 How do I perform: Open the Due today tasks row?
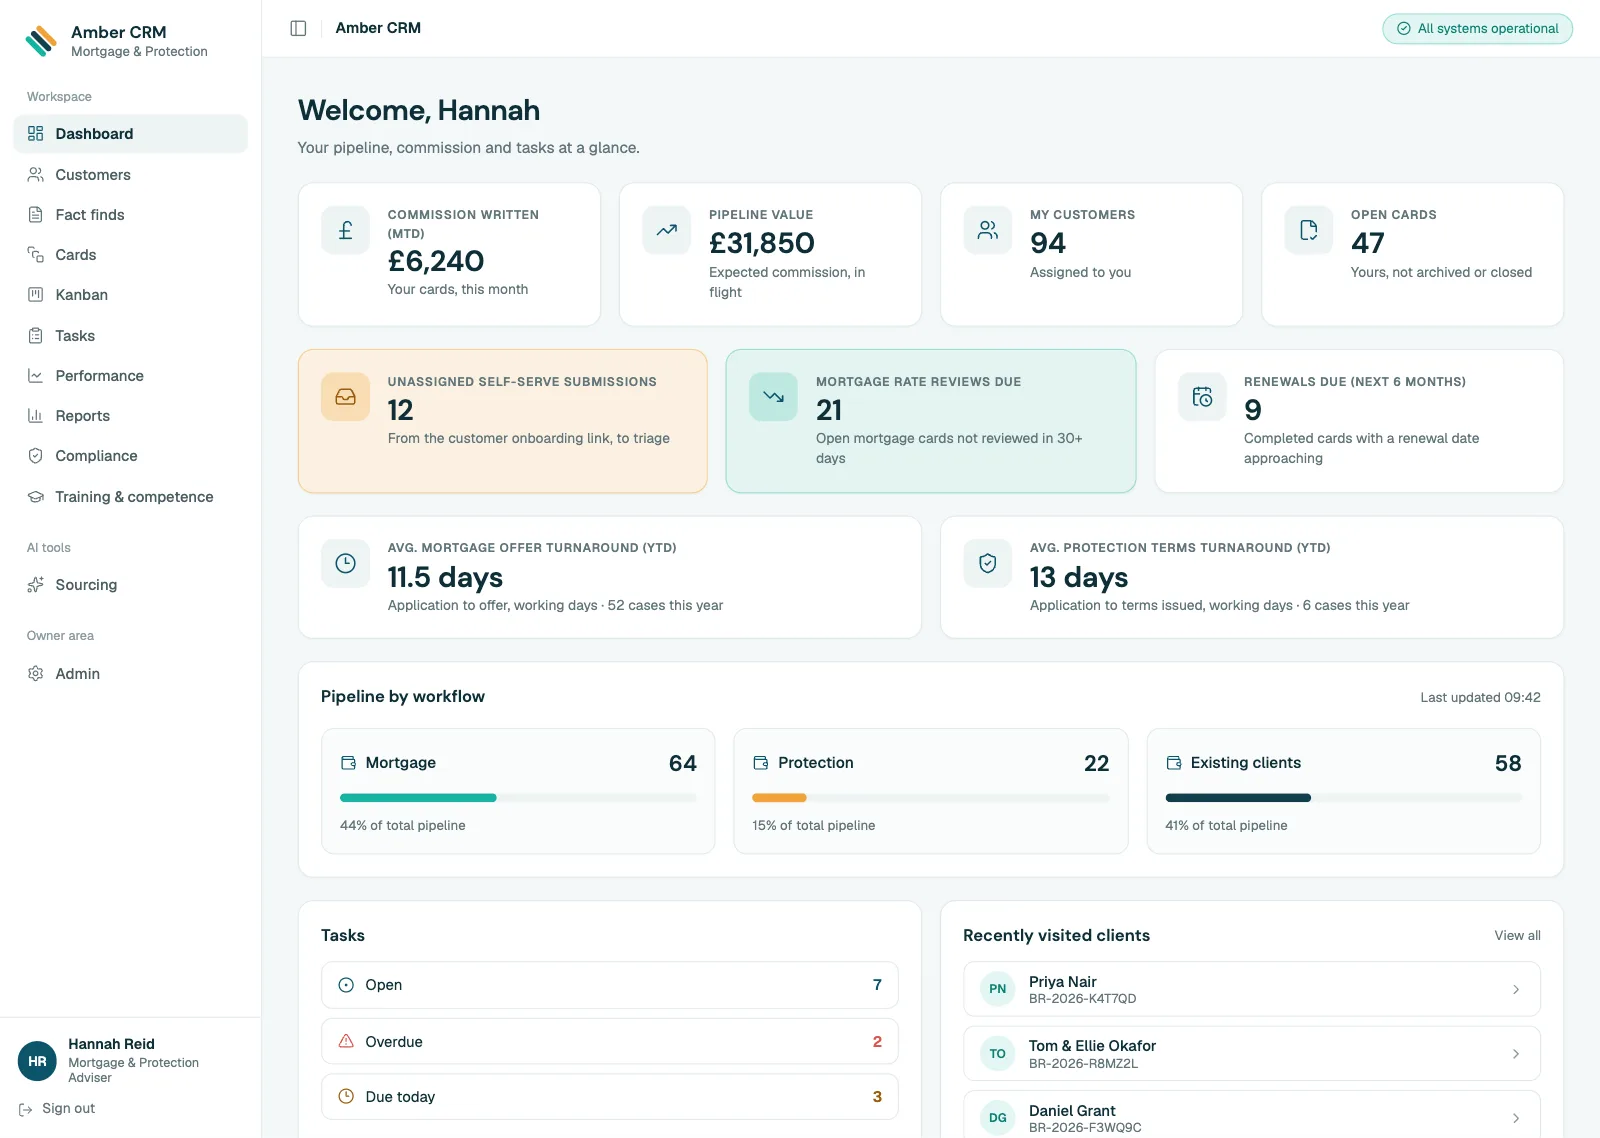[610, 1097]
